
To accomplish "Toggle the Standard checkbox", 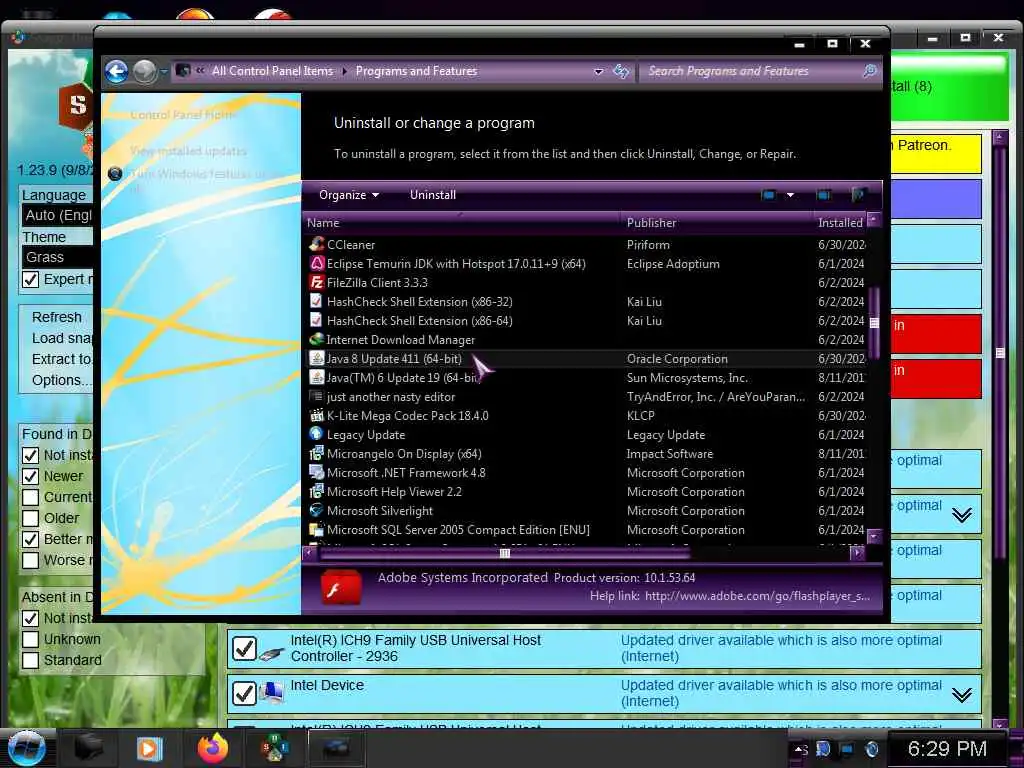I will coord(31,660).
